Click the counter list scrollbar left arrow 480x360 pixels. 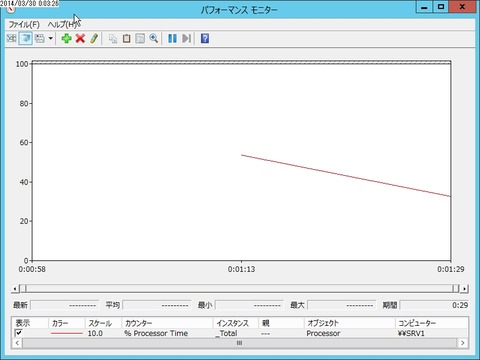(x=17, y=343)
